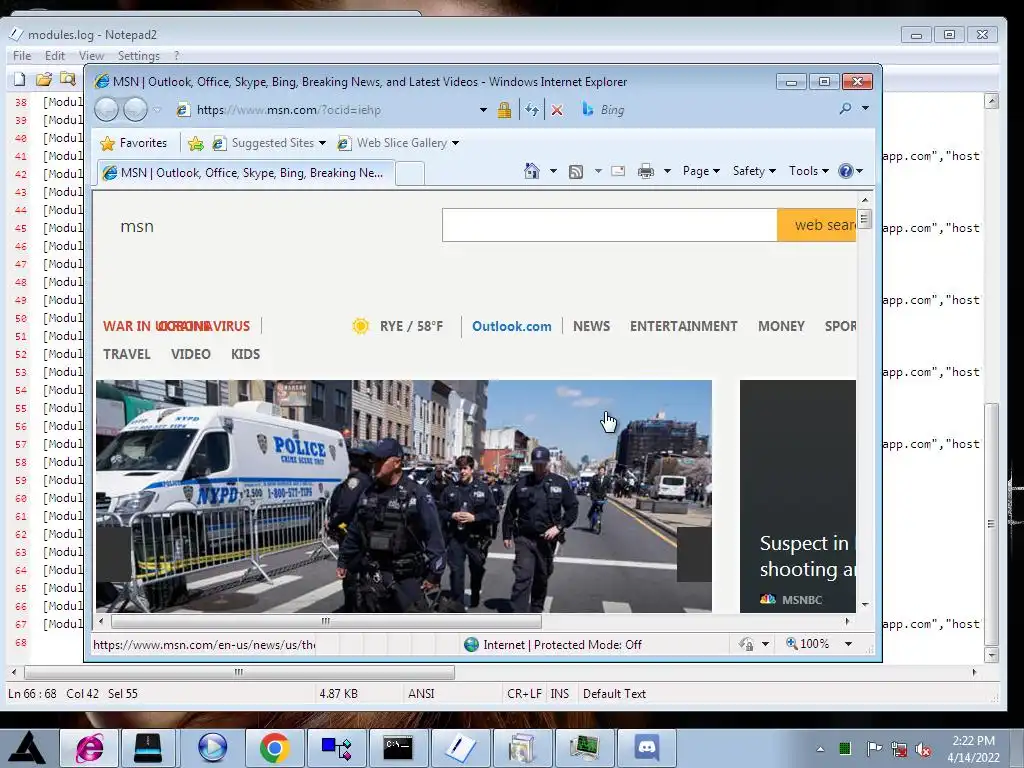This screenshot has width=1024, height=768.
Task: Open the search provider dropdown arrow
Action: (x=865, y=108)
